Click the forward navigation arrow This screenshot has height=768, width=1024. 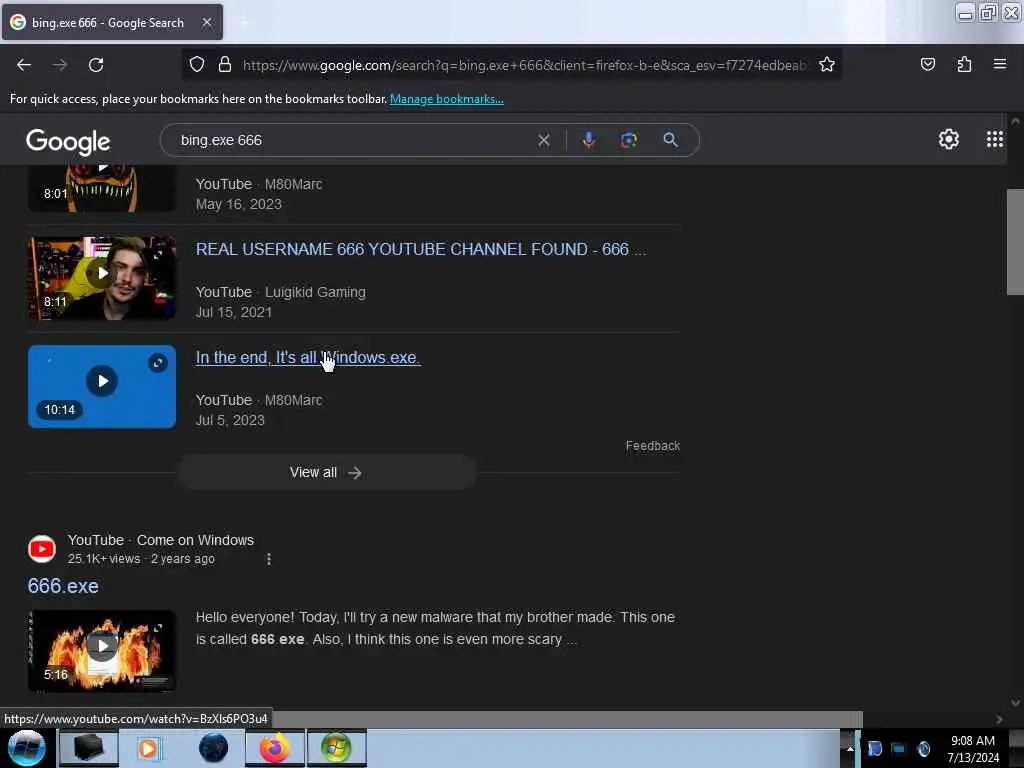click(x=60, y=65)
